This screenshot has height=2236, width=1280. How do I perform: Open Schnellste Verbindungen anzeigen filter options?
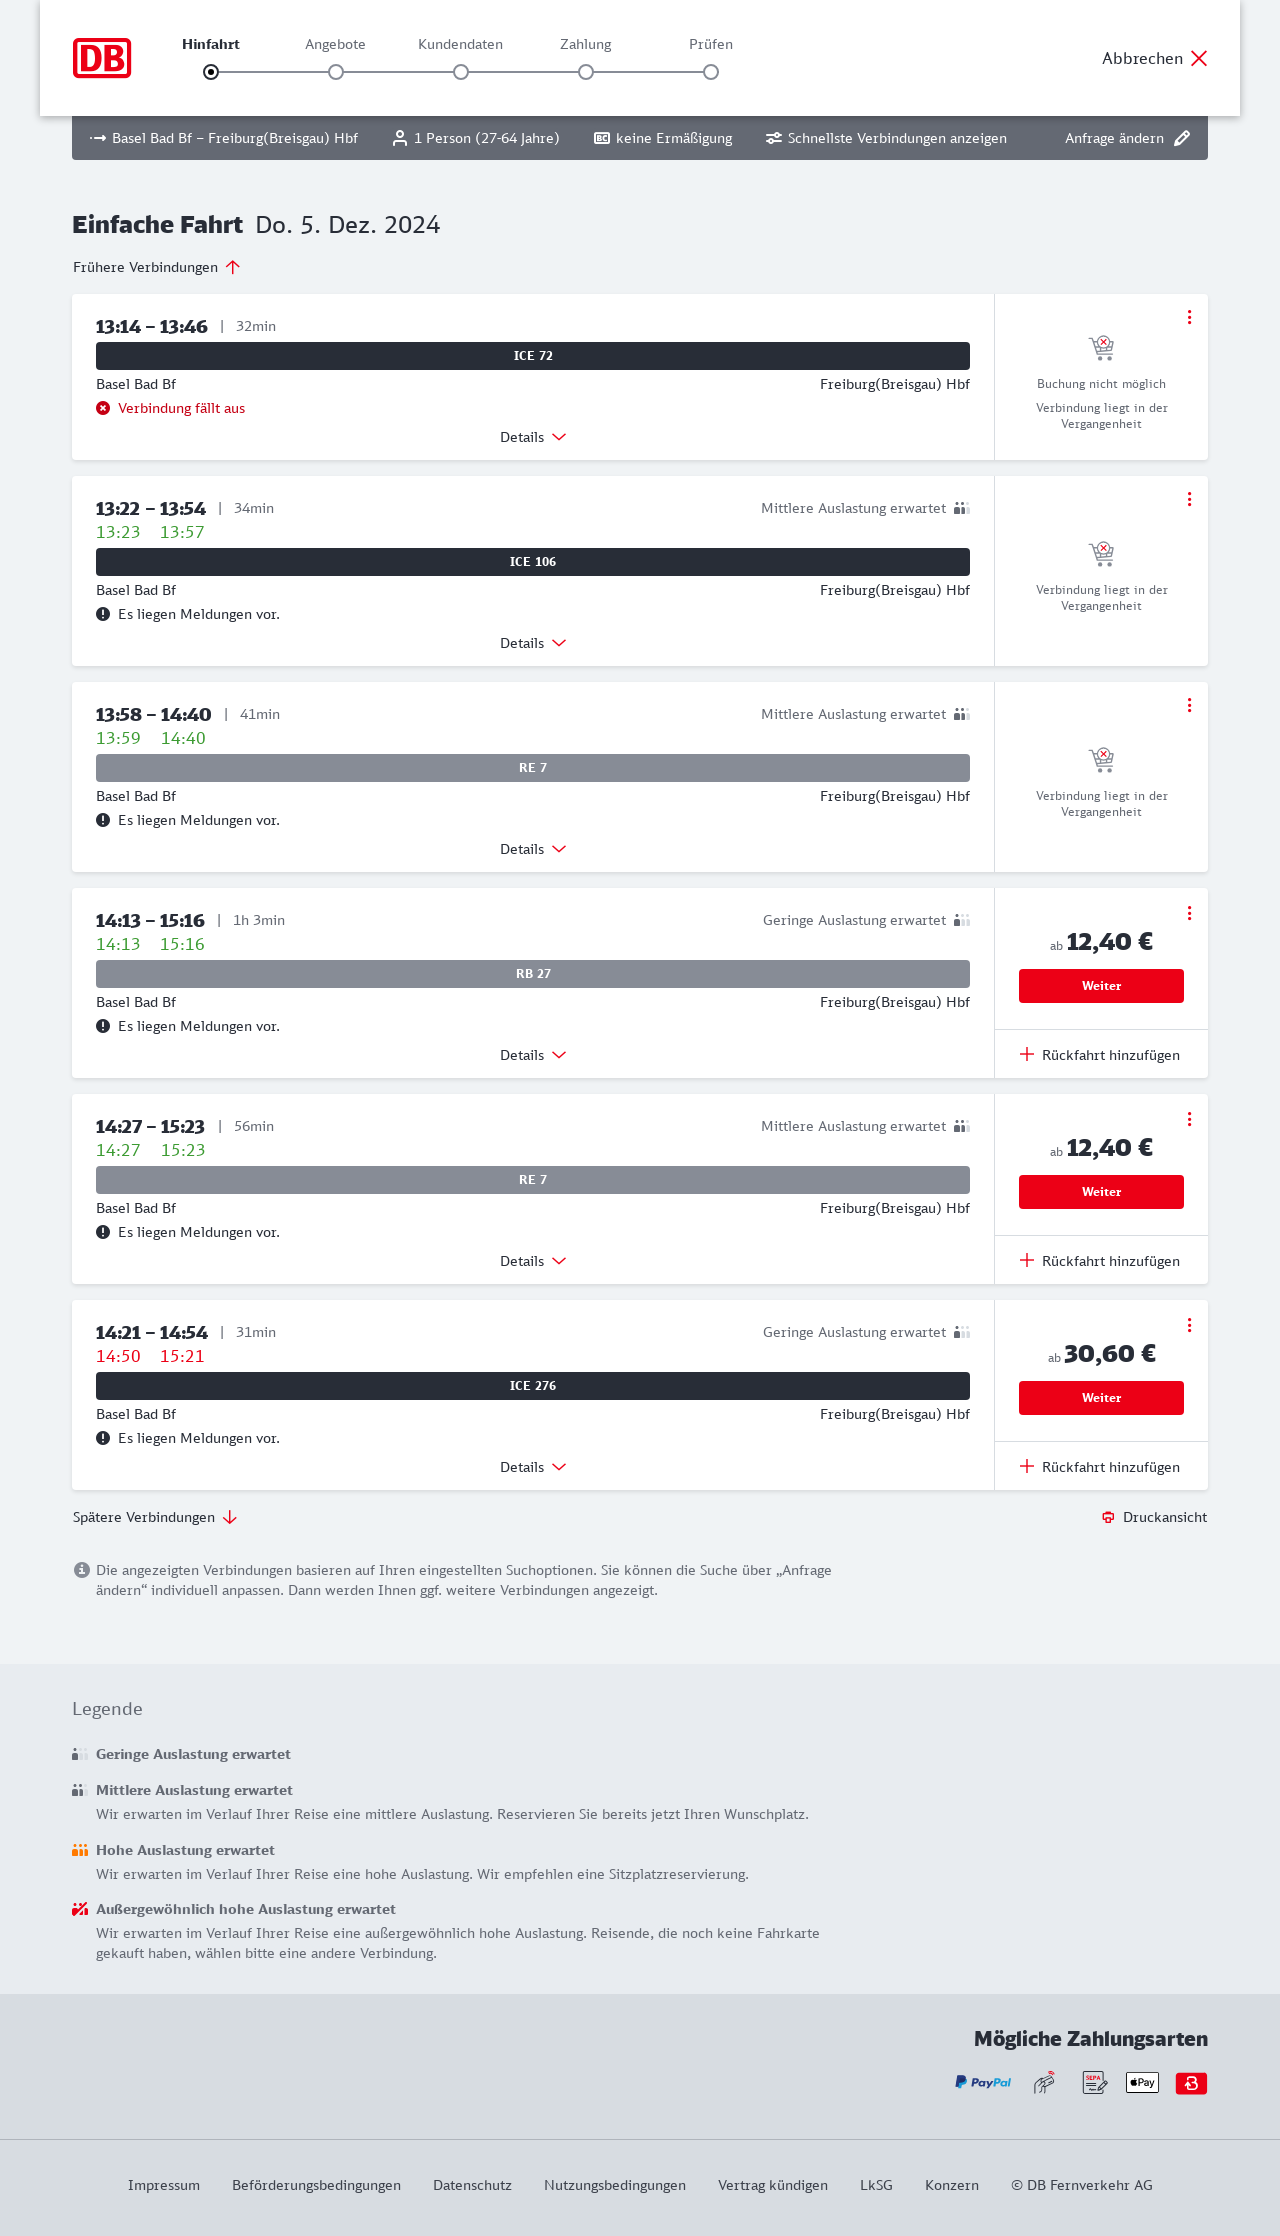[x=886, y=138]
